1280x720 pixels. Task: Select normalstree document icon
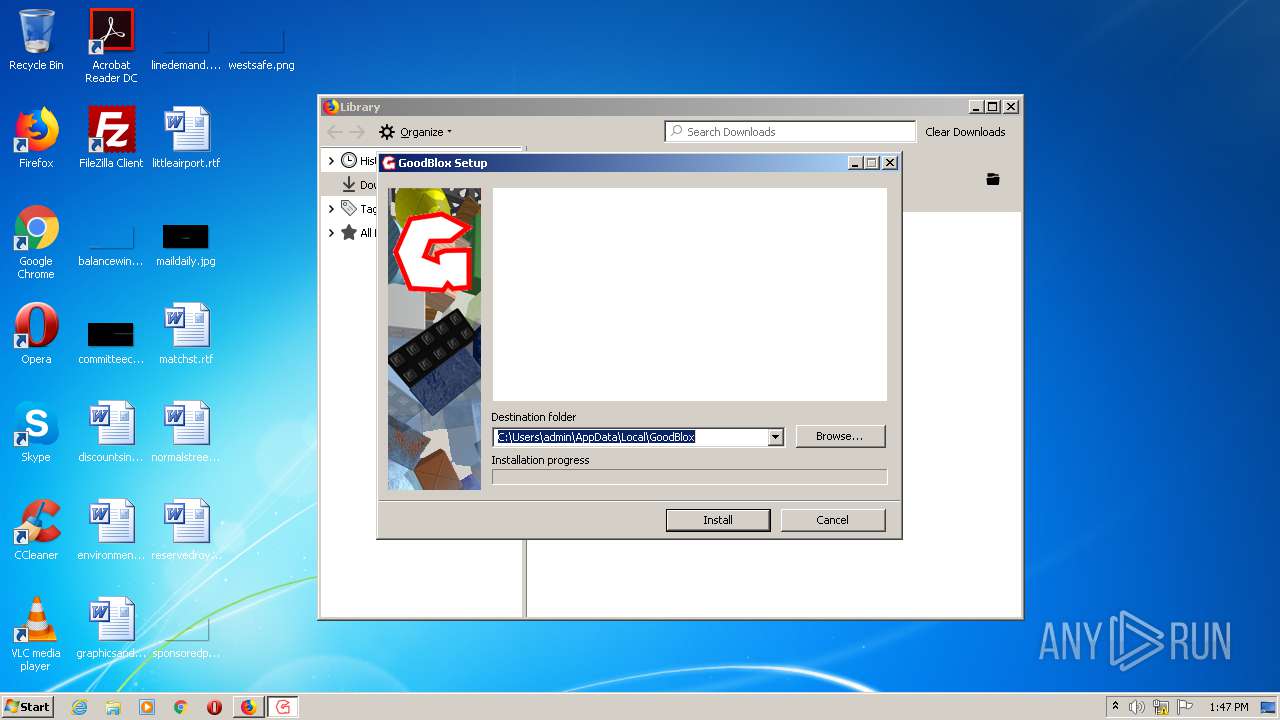pos(186,432)
